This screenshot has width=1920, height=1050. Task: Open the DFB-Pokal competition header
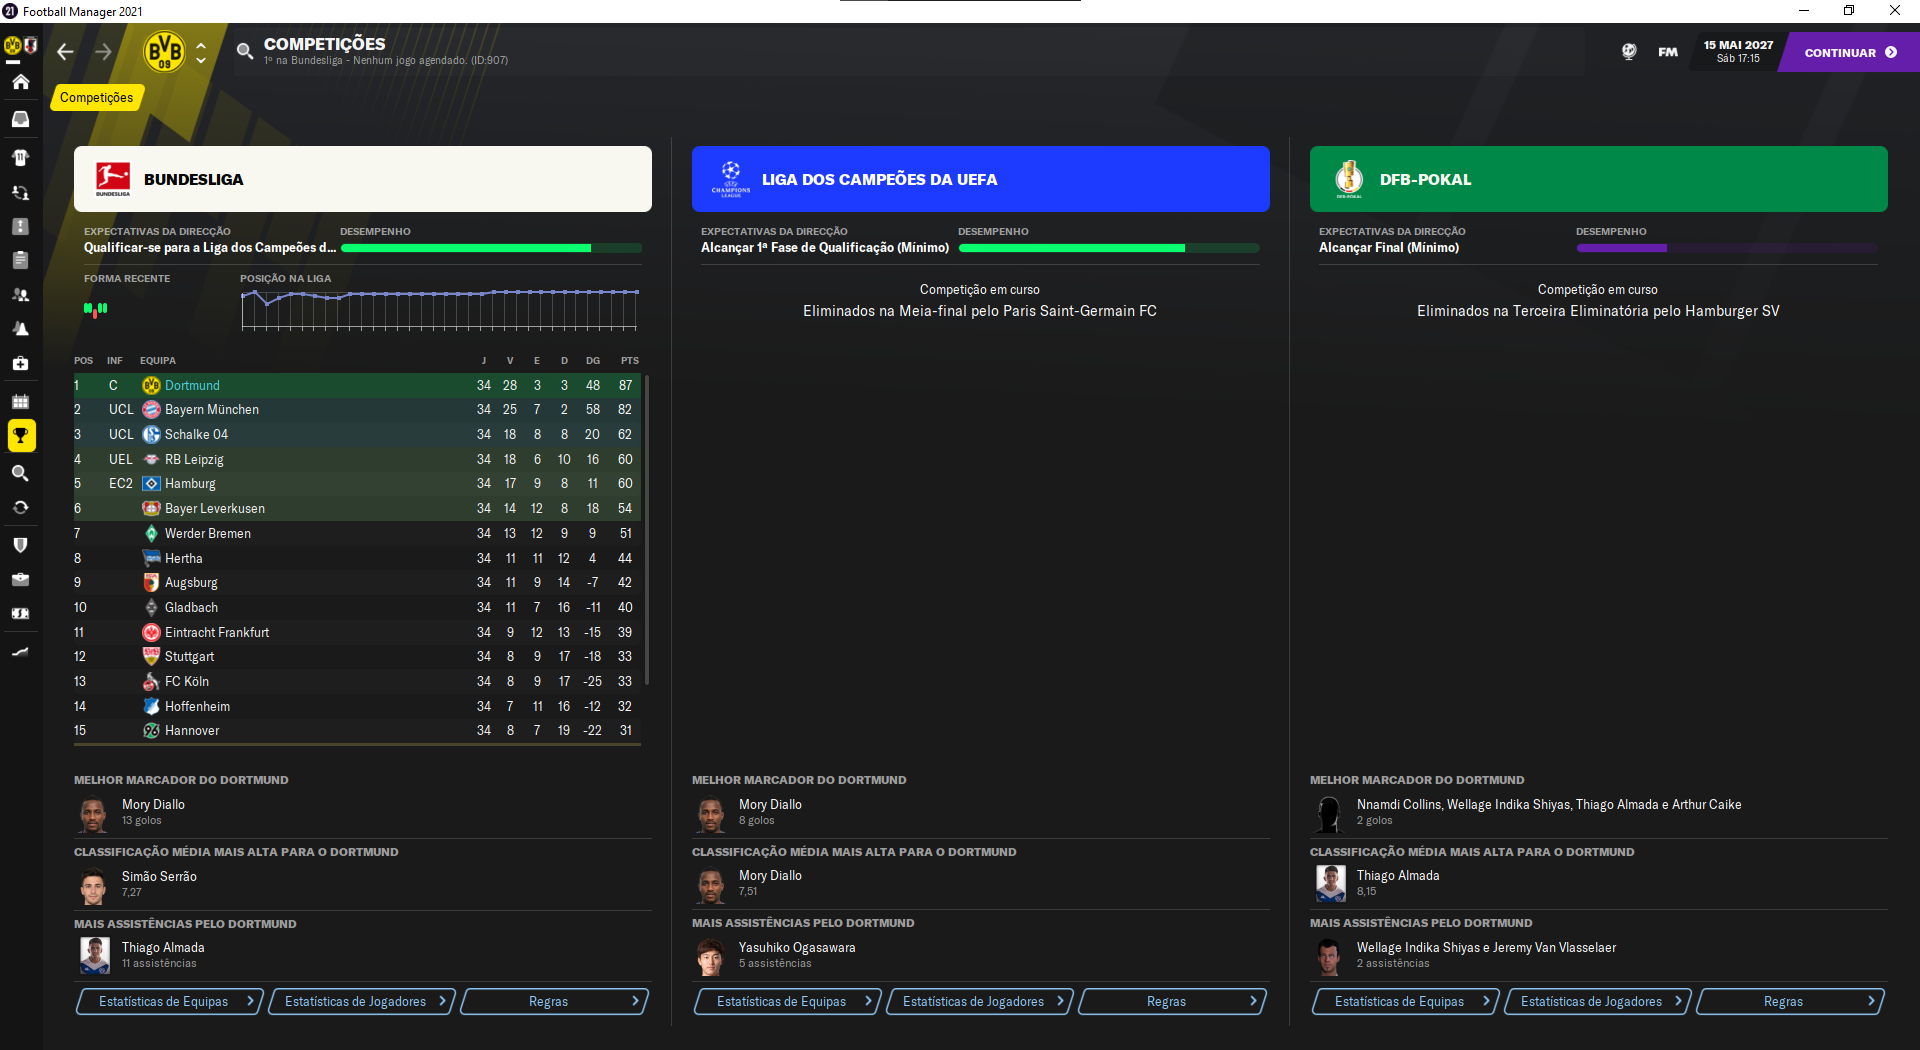tap(1599, 179)
